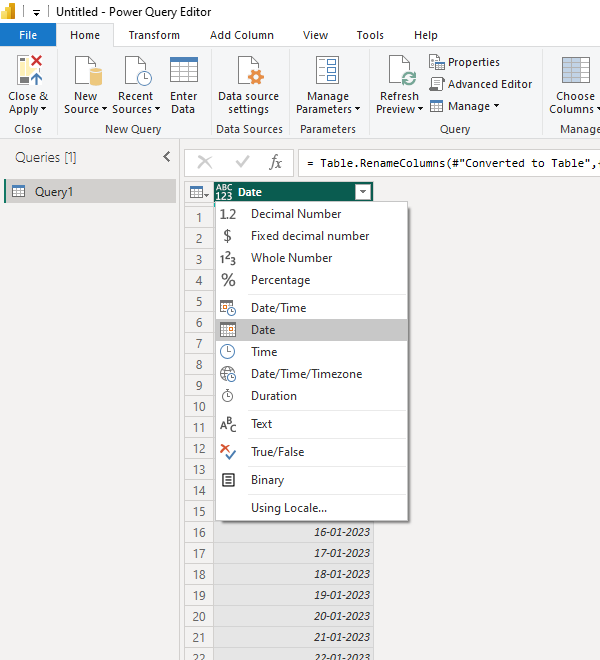Select row number 16
Screen dimensions: 600x660
199,532
